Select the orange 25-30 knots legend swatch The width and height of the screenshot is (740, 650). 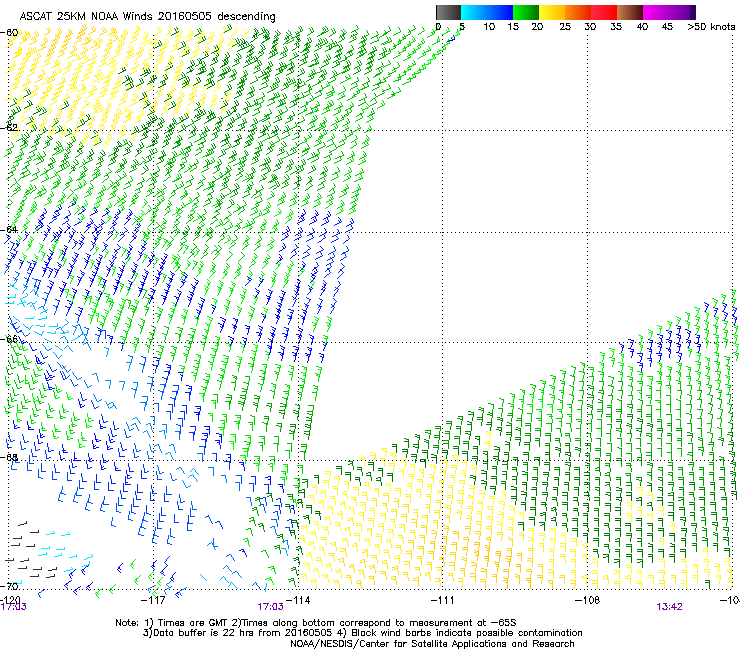point(578,12)
